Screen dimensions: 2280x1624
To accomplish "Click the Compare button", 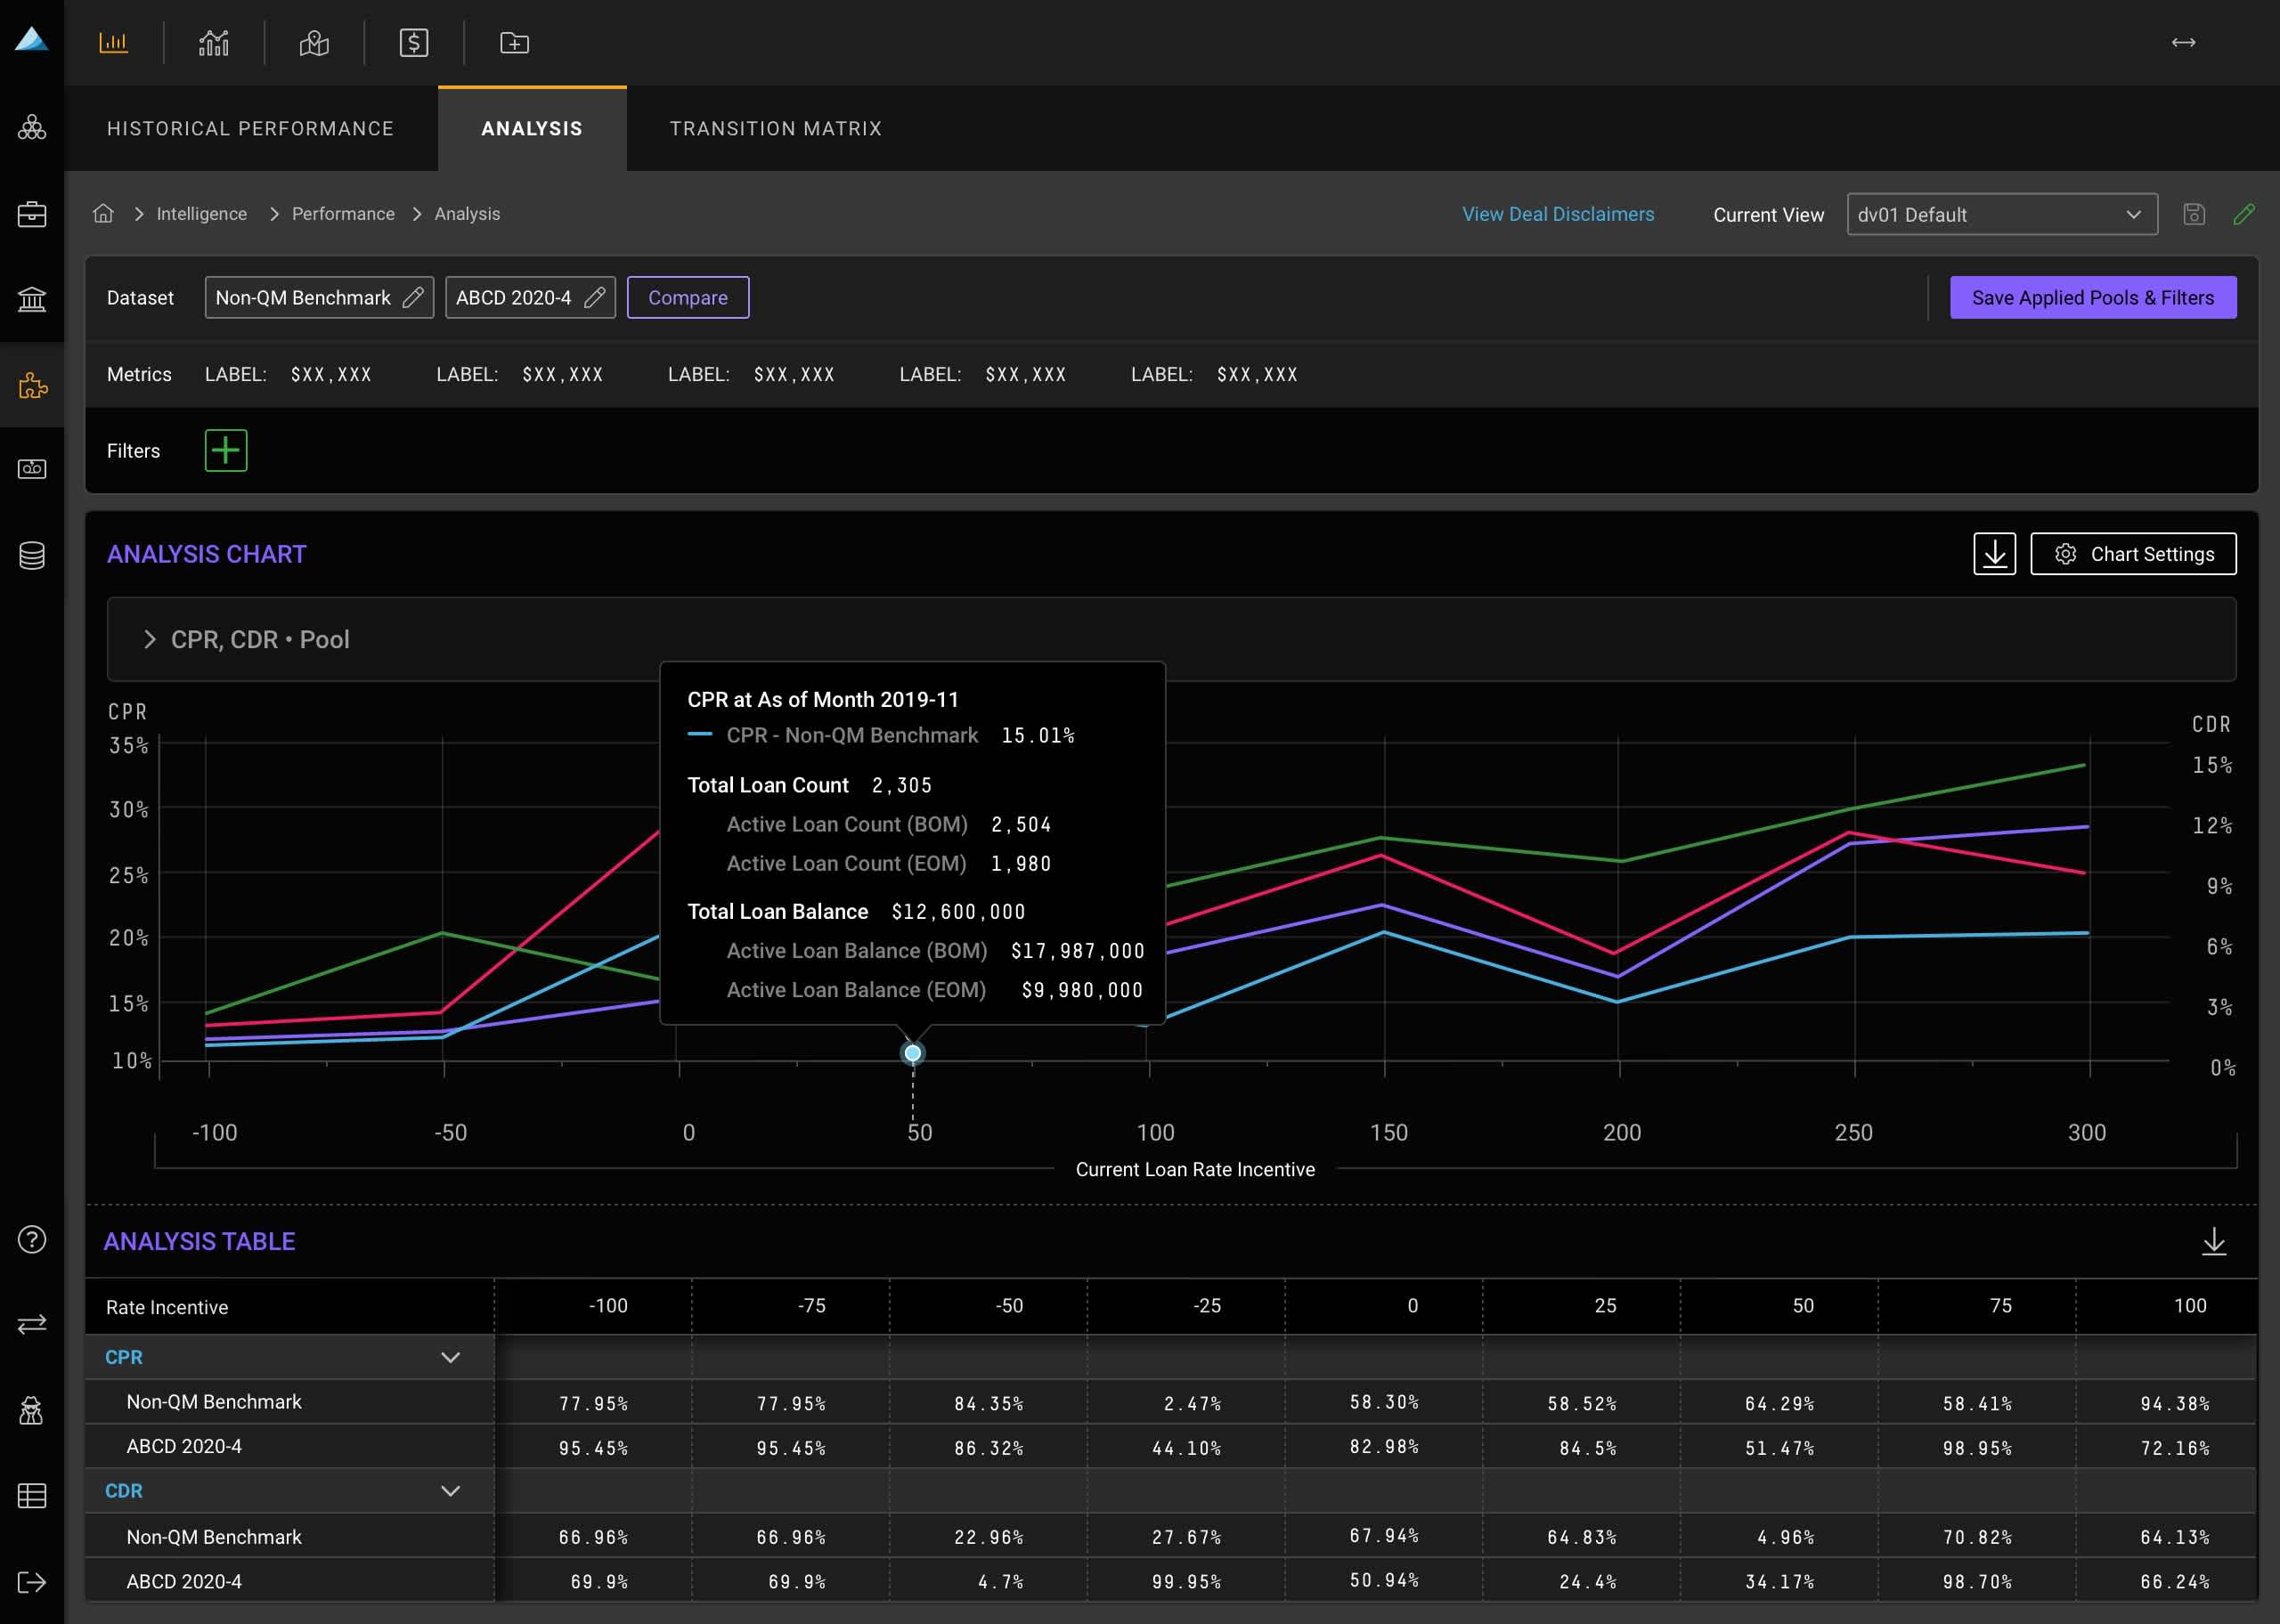I will (x=688, y=297).
